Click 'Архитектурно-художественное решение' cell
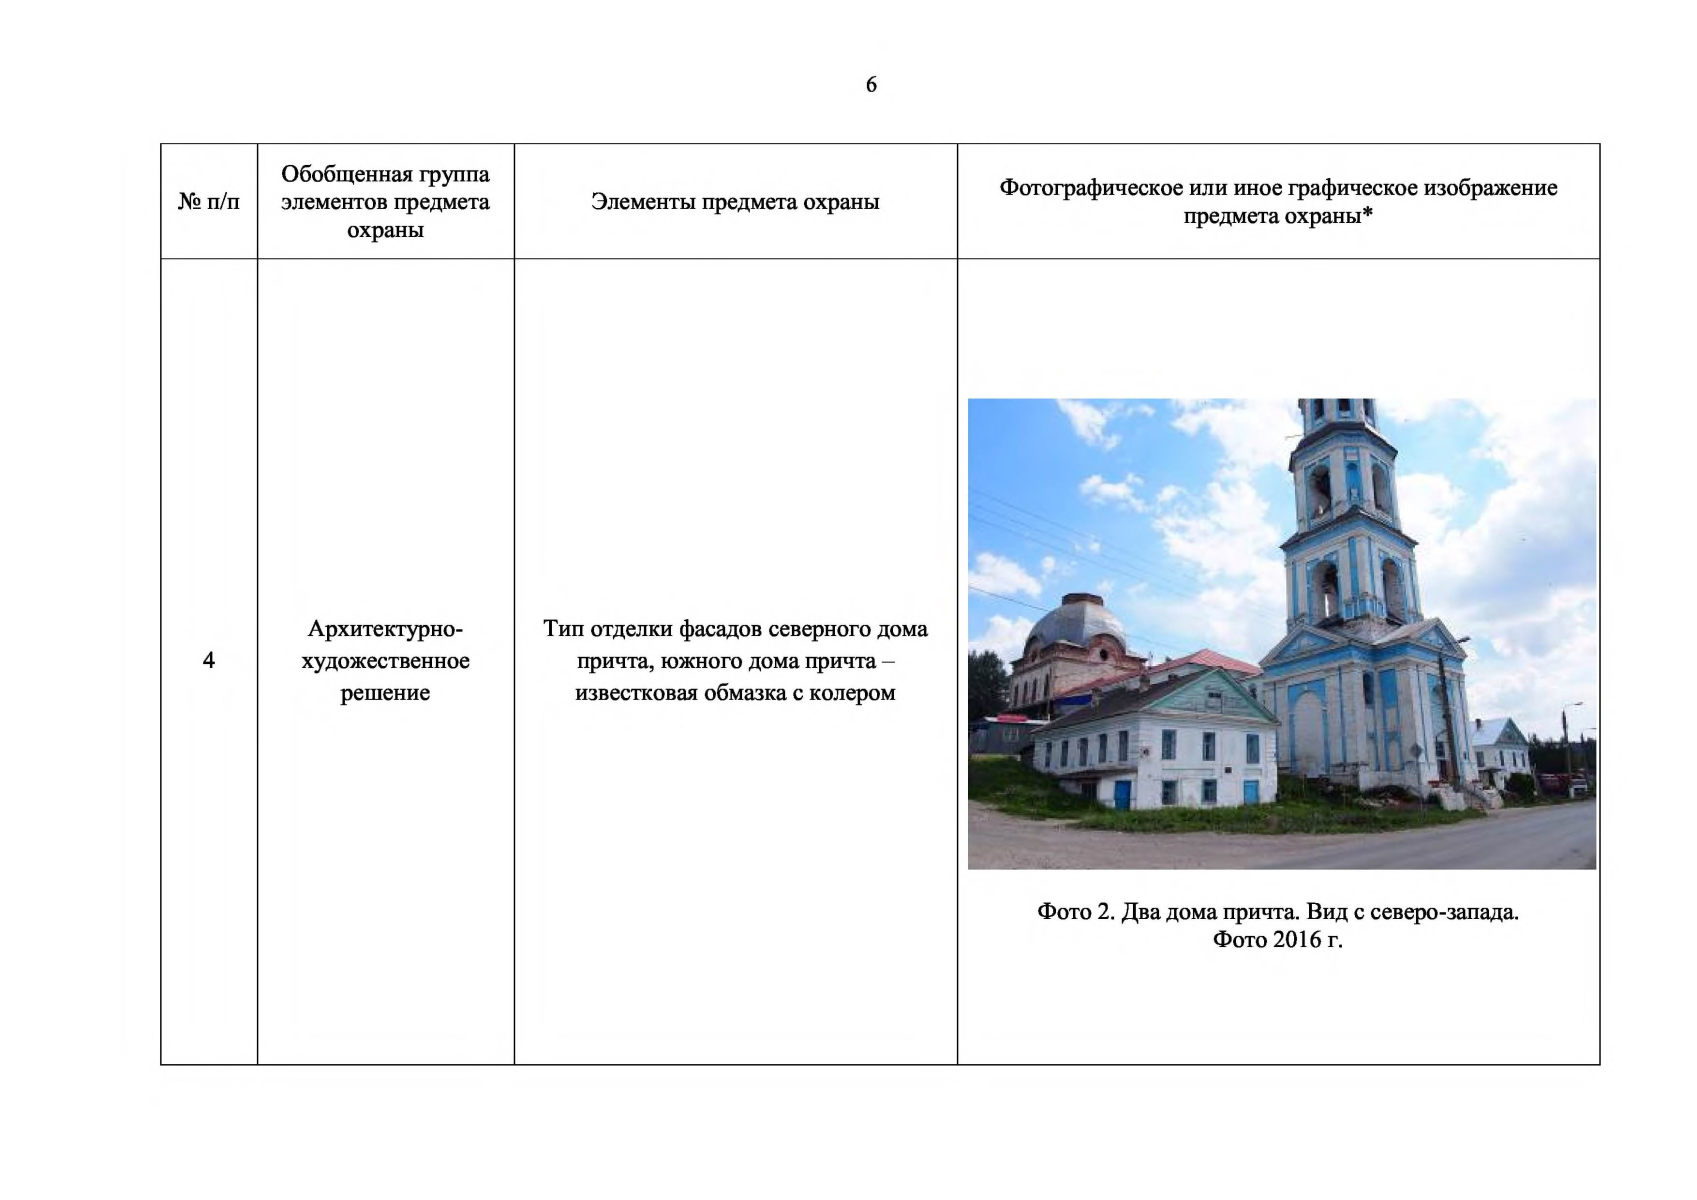 [x=385, y=660]
